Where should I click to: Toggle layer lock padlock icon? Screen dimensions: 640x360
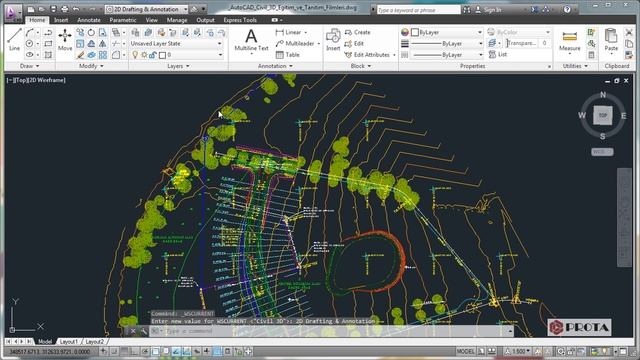pos(153,55)
